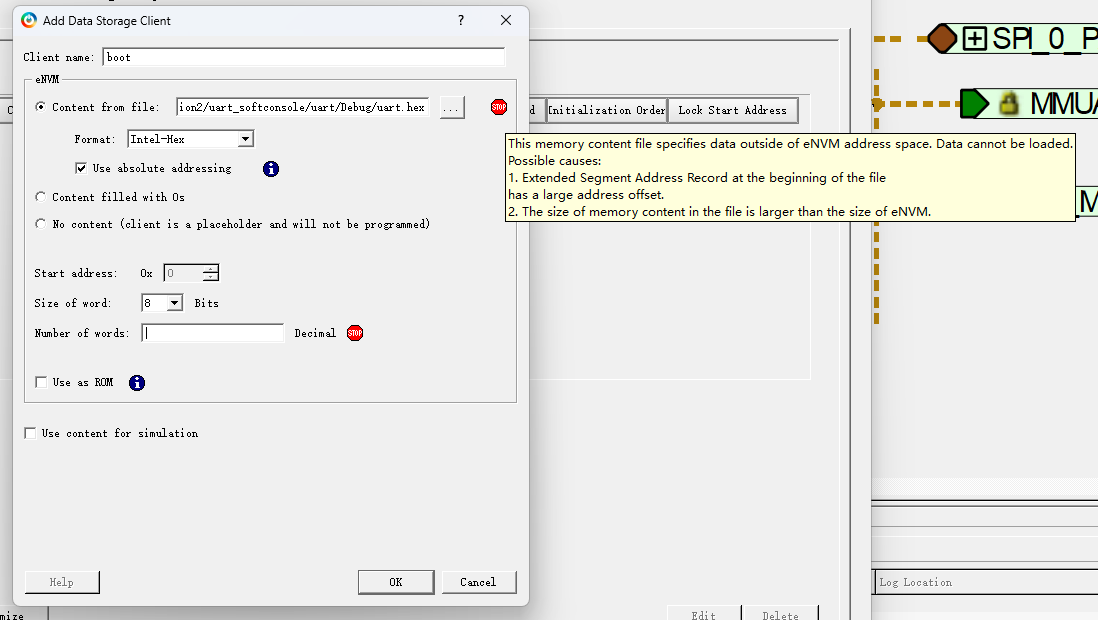This screenshot has width=1098, height=620.
Task: Click the MMUA block label in canvas
Action: click(x=1064, y=104)
